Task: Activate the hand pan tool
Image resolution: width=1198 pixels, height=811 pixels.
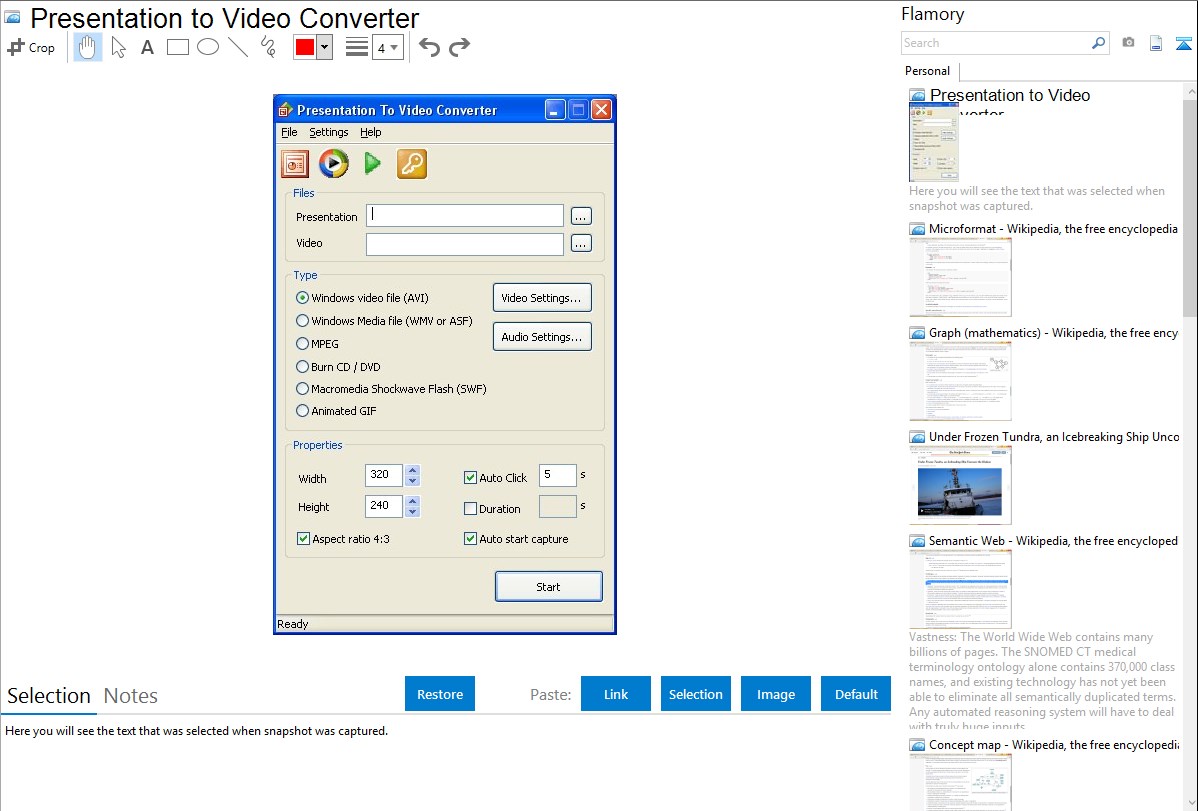Action: click(x=88, y=47)
